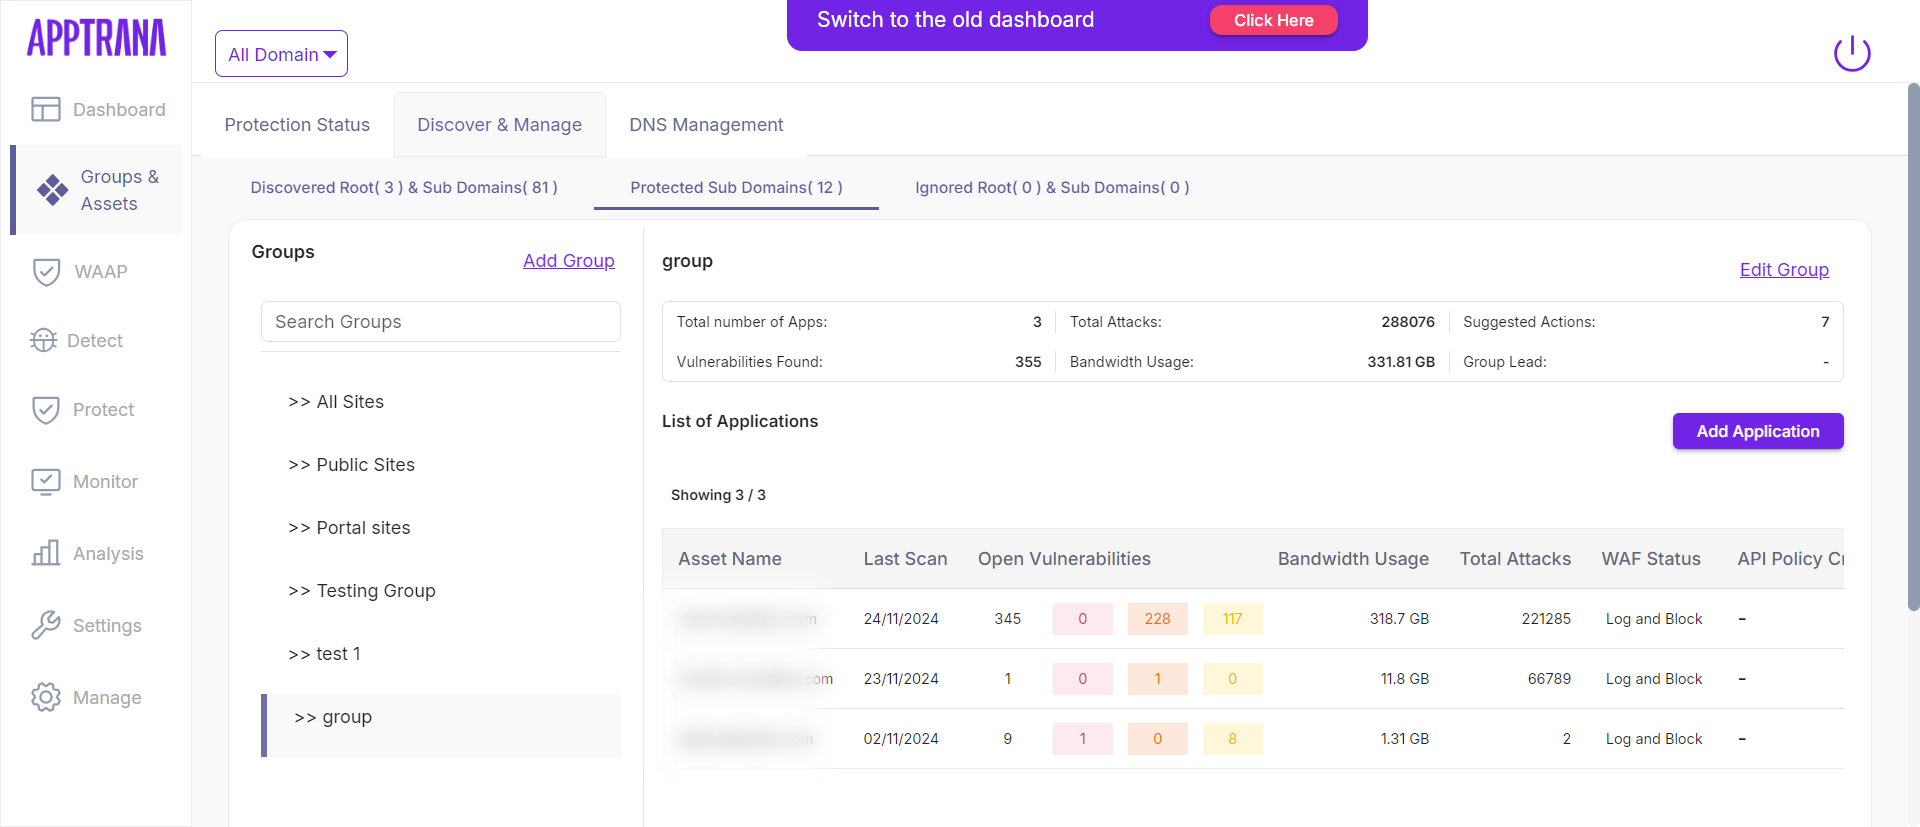Viewport: 1920px width, 827px height.
Task: Open Discovered Root & Sub Domains tab
Action: 404,188
